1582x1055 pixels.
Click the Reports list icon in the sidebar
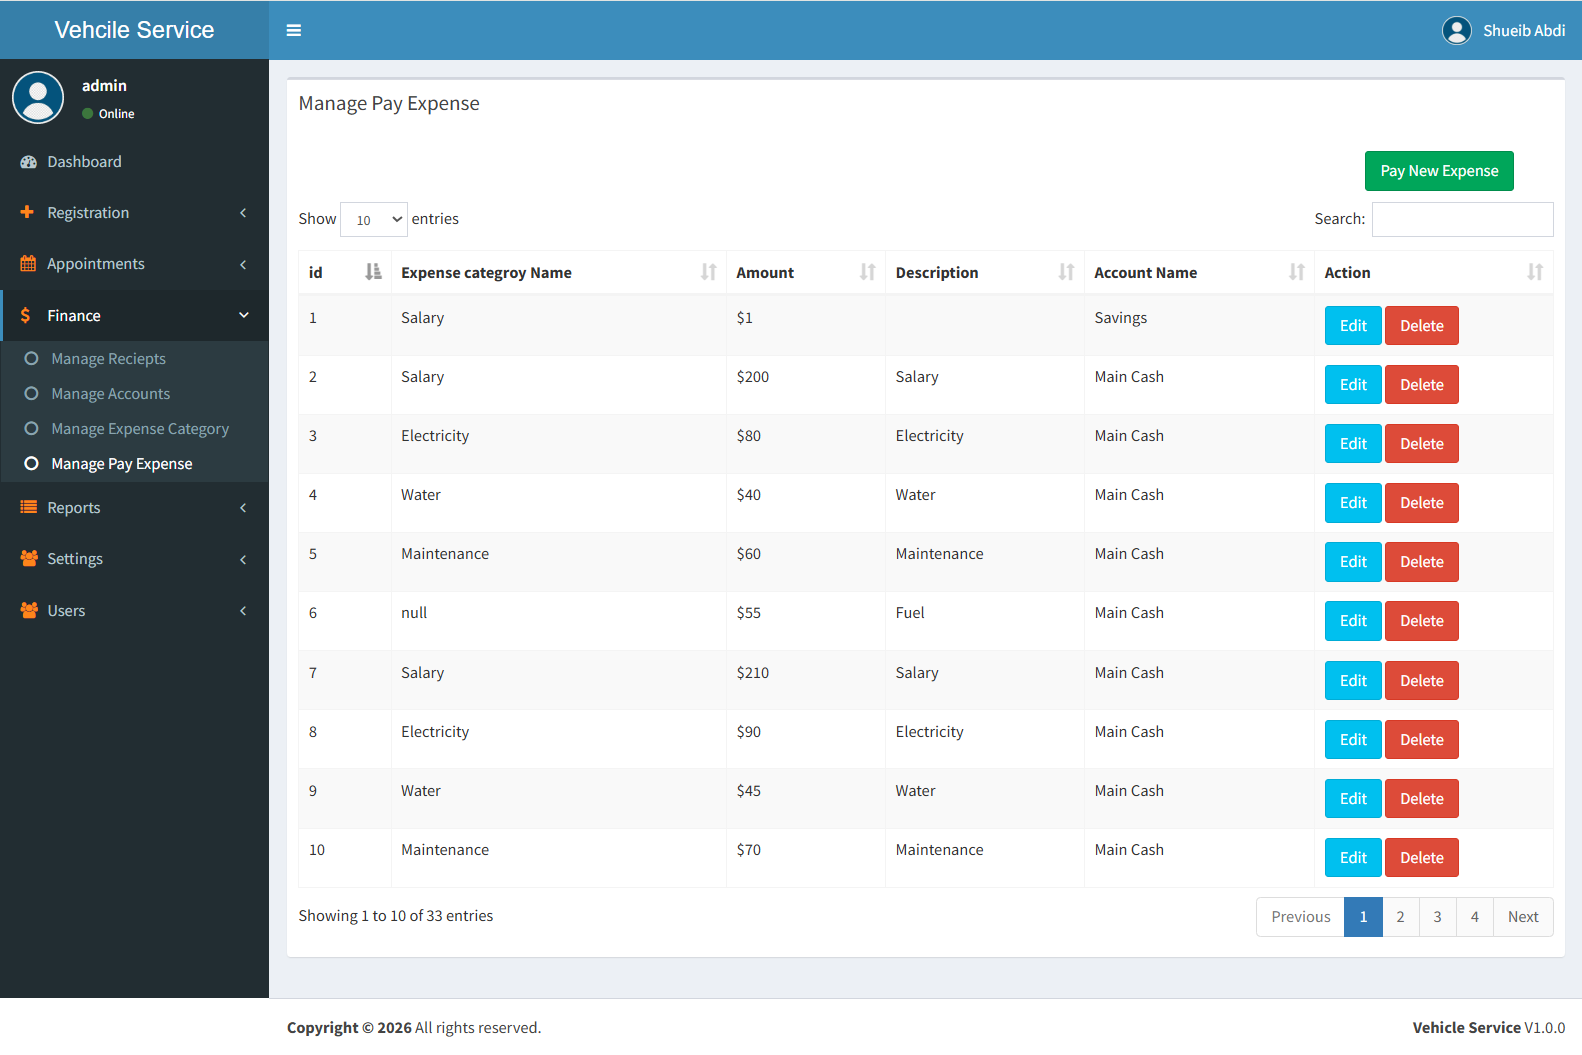(28, 507)
